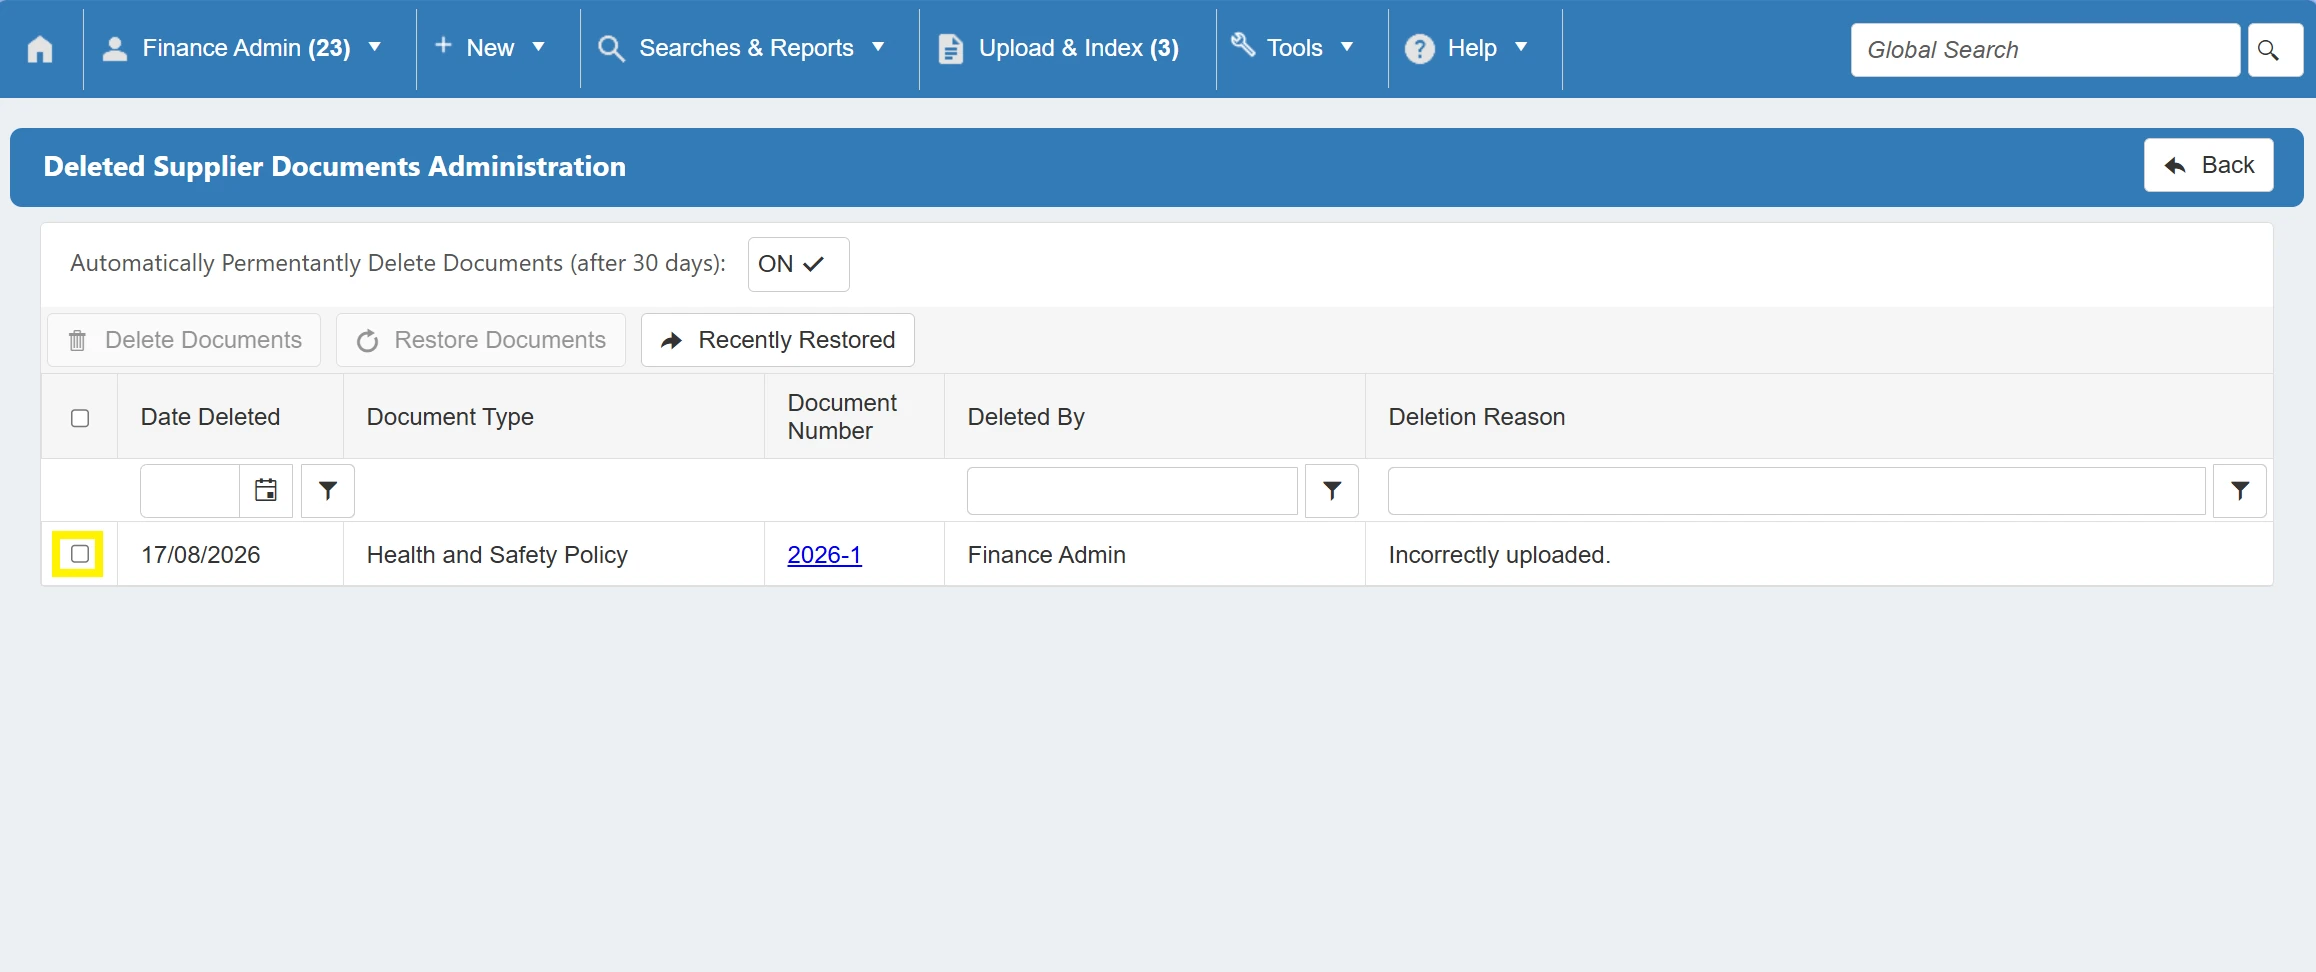This screenshot has height=972, width=2316.
Task: Toggle the auto permanent delete ON switch
Action: pos(798,264)
